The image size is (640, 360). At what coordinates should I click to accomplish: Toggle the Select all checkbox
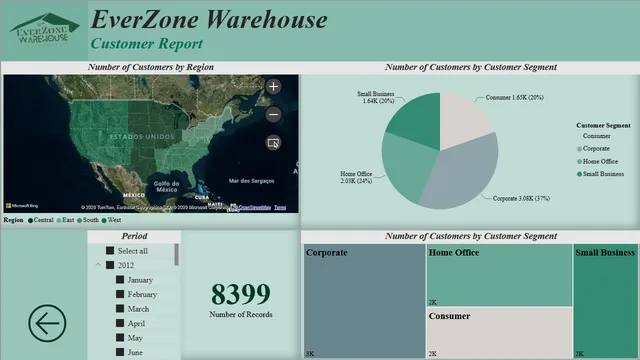[x=110, y=250]
